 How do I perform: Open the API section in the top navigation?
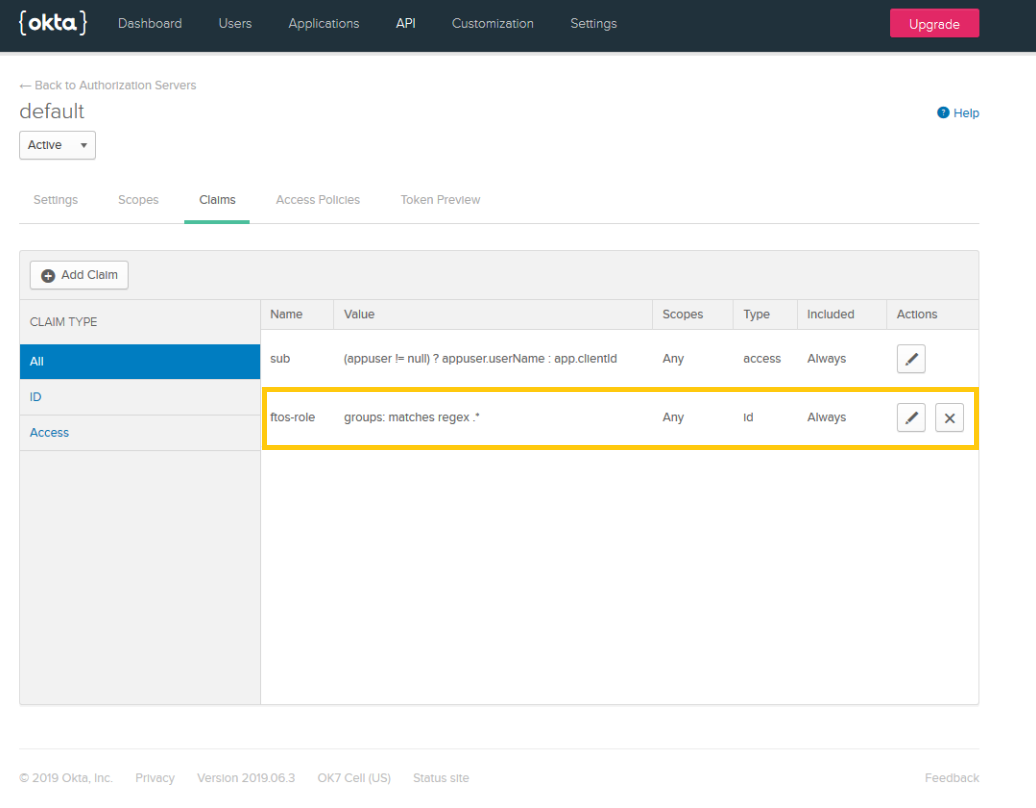pos(405,23)
